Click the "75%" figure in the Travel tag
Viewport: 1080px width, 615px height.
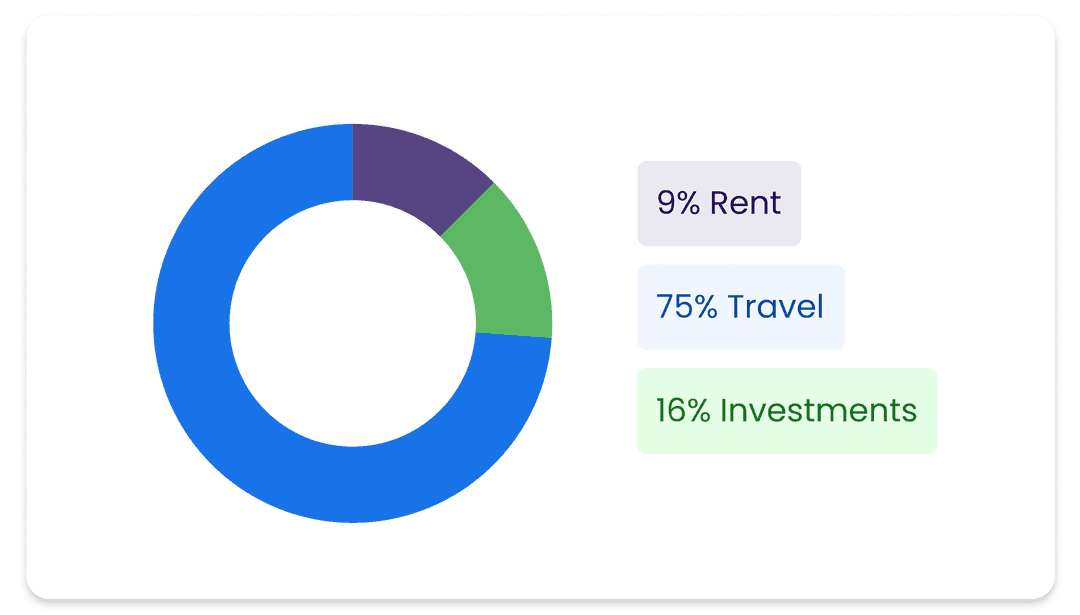pos(687,307)
